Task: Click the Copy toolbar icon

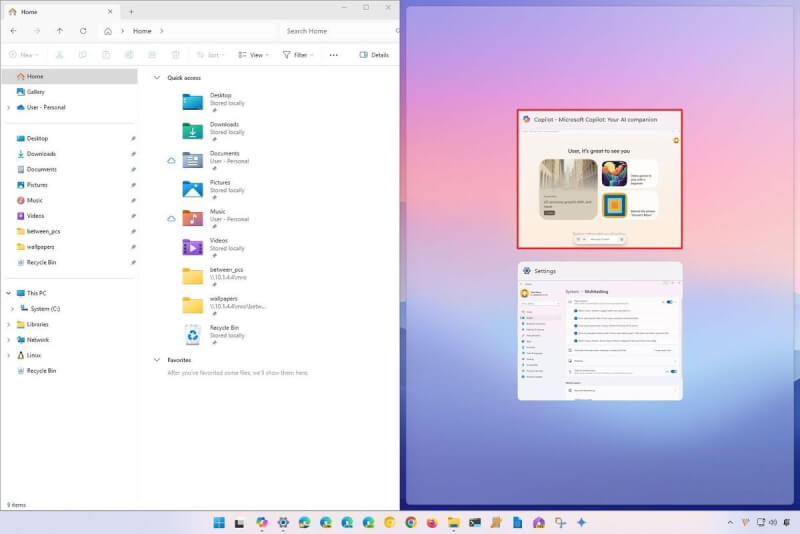Action: pos(83,55)
